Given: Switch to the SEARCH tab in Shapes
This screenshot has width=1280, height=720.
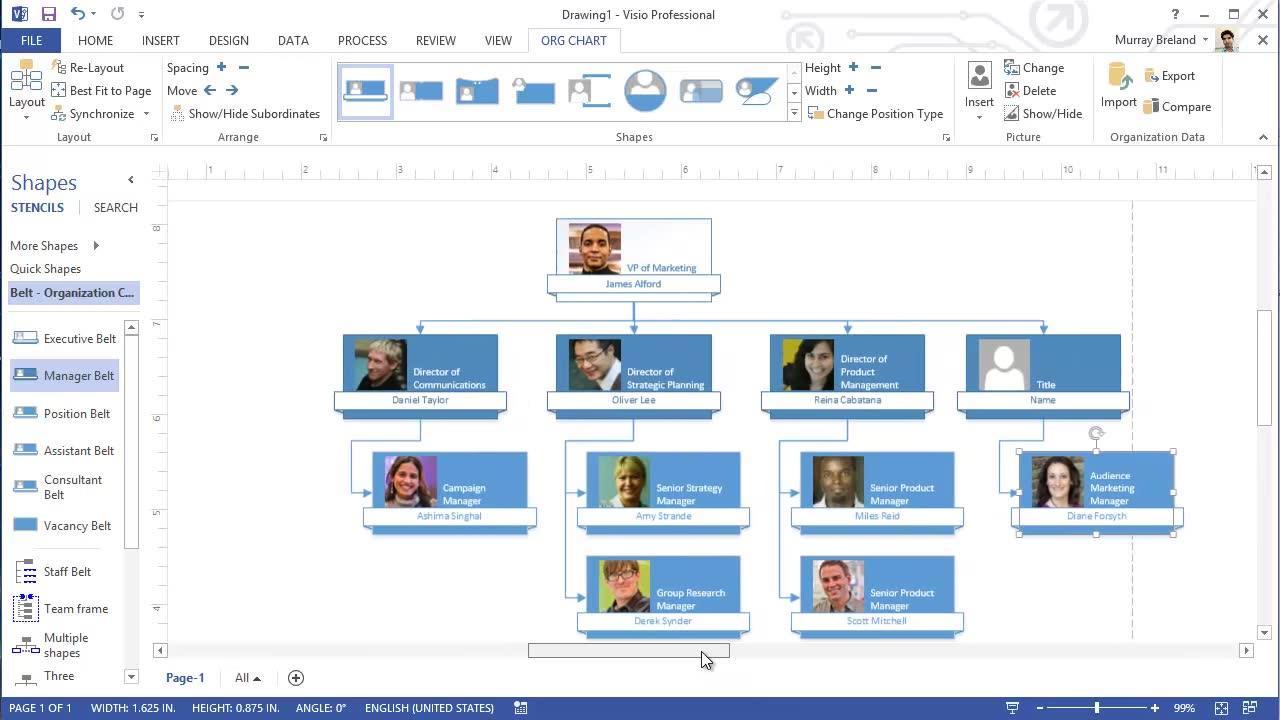Looking at the screenshot, I should tap(115, 208).
